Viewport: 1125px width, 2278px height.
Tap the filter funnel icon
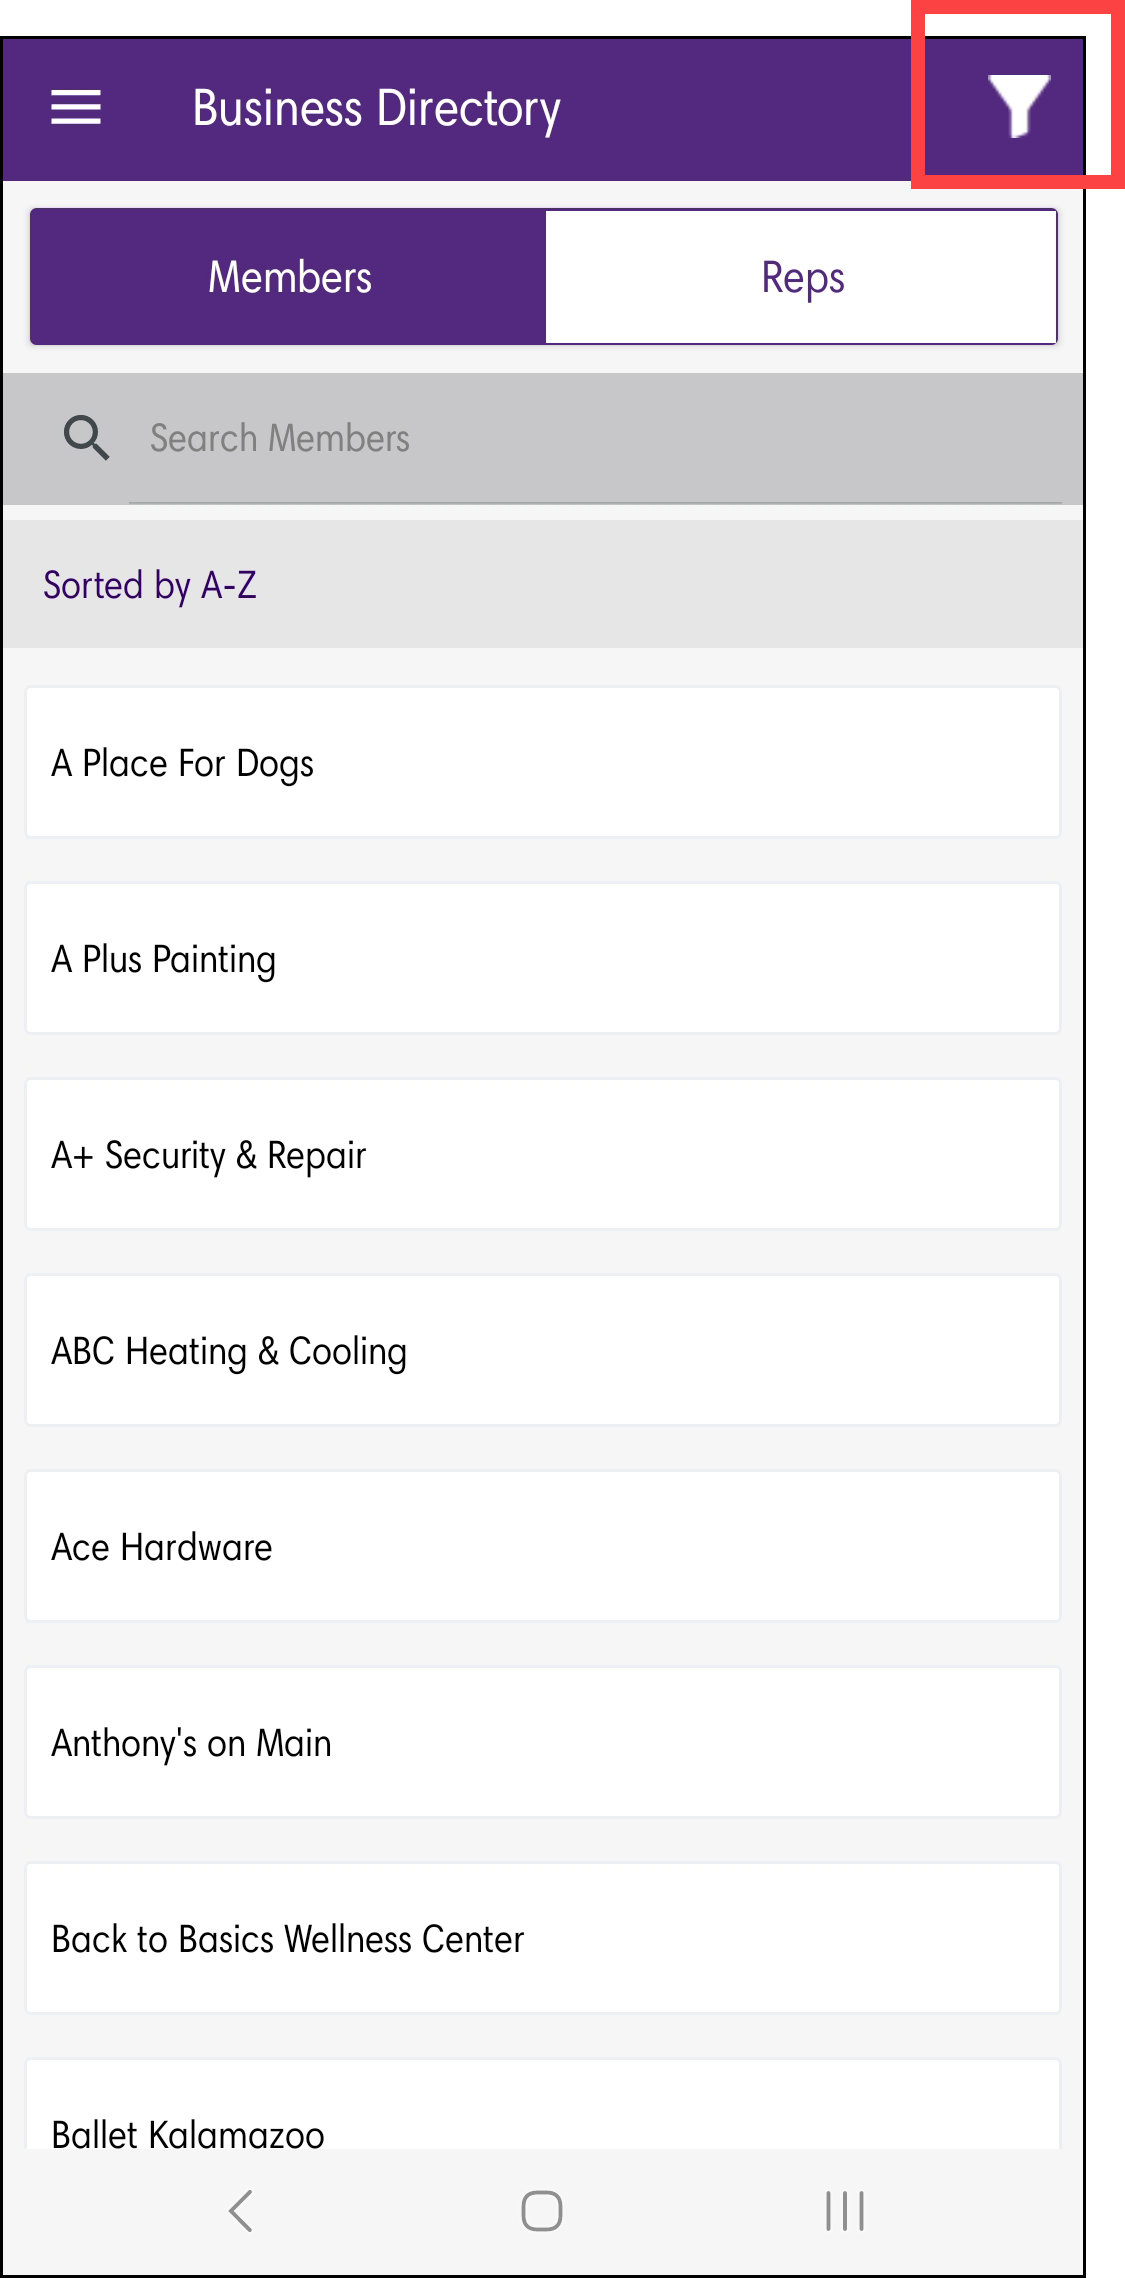pyautogui.click(x=1017, y=105)
